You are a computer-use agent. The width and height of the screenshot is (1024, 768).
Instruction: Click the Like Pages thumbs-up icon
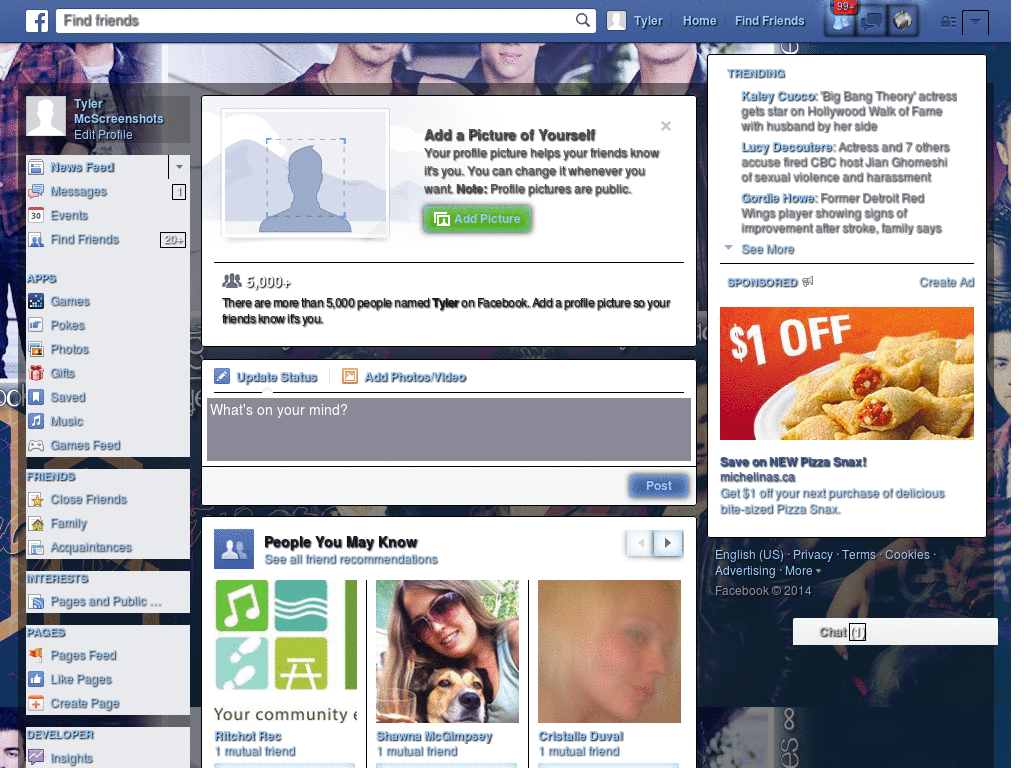[x=36, y=679]
